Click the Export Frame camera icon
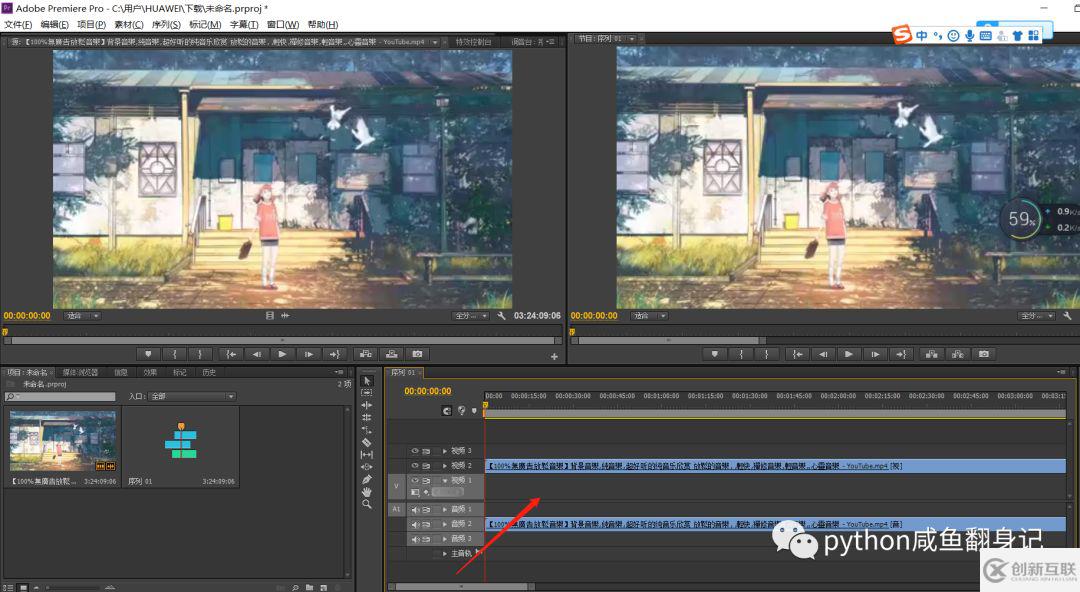 pyautogui.click(x=418, y=354)
